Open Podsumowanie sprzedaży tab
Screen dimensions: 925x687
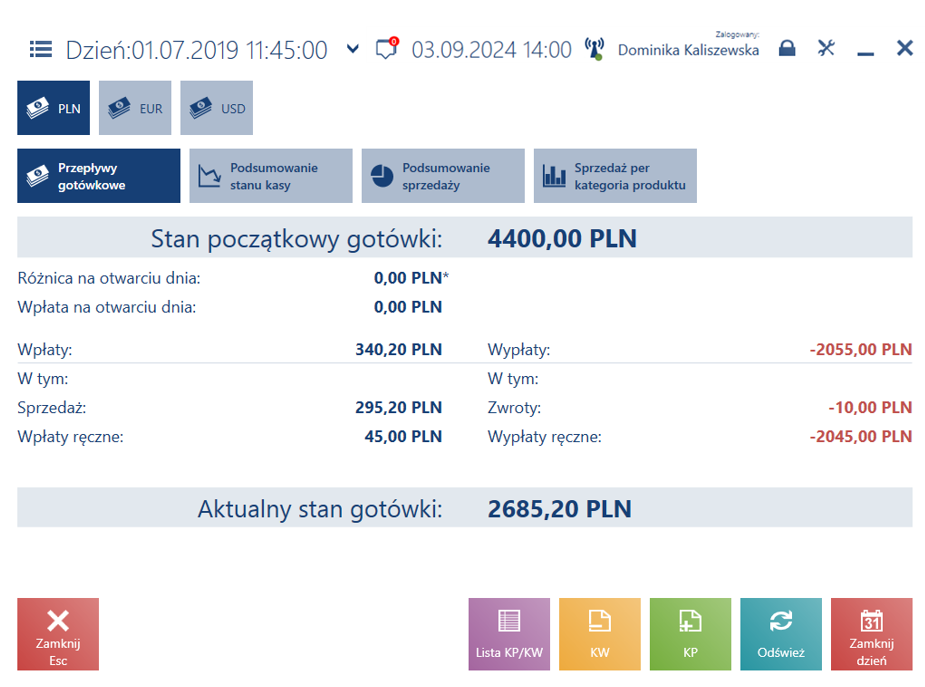443,176
